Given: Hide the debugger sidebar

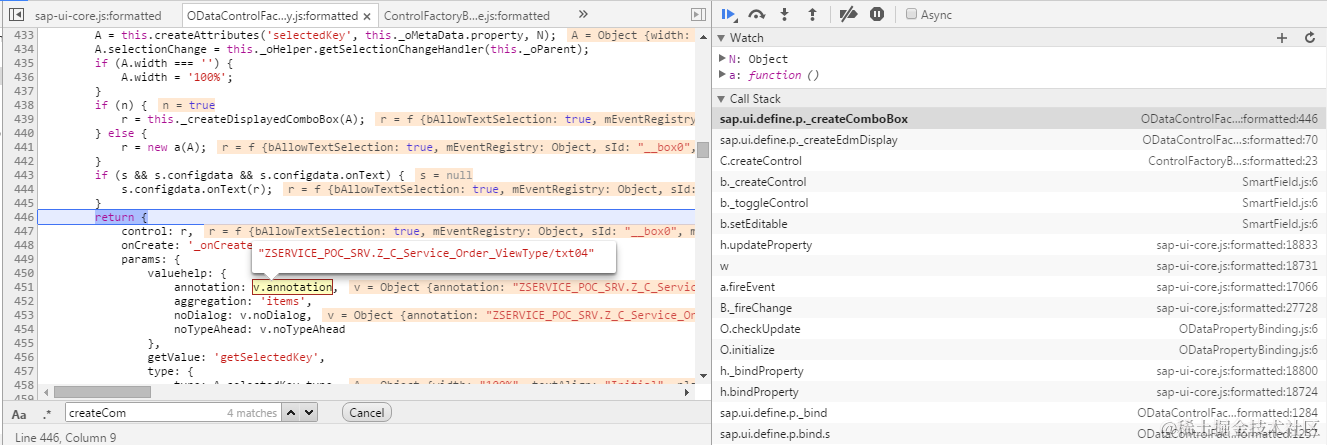Looking at the screenshot, I should [x=698, y=15].
